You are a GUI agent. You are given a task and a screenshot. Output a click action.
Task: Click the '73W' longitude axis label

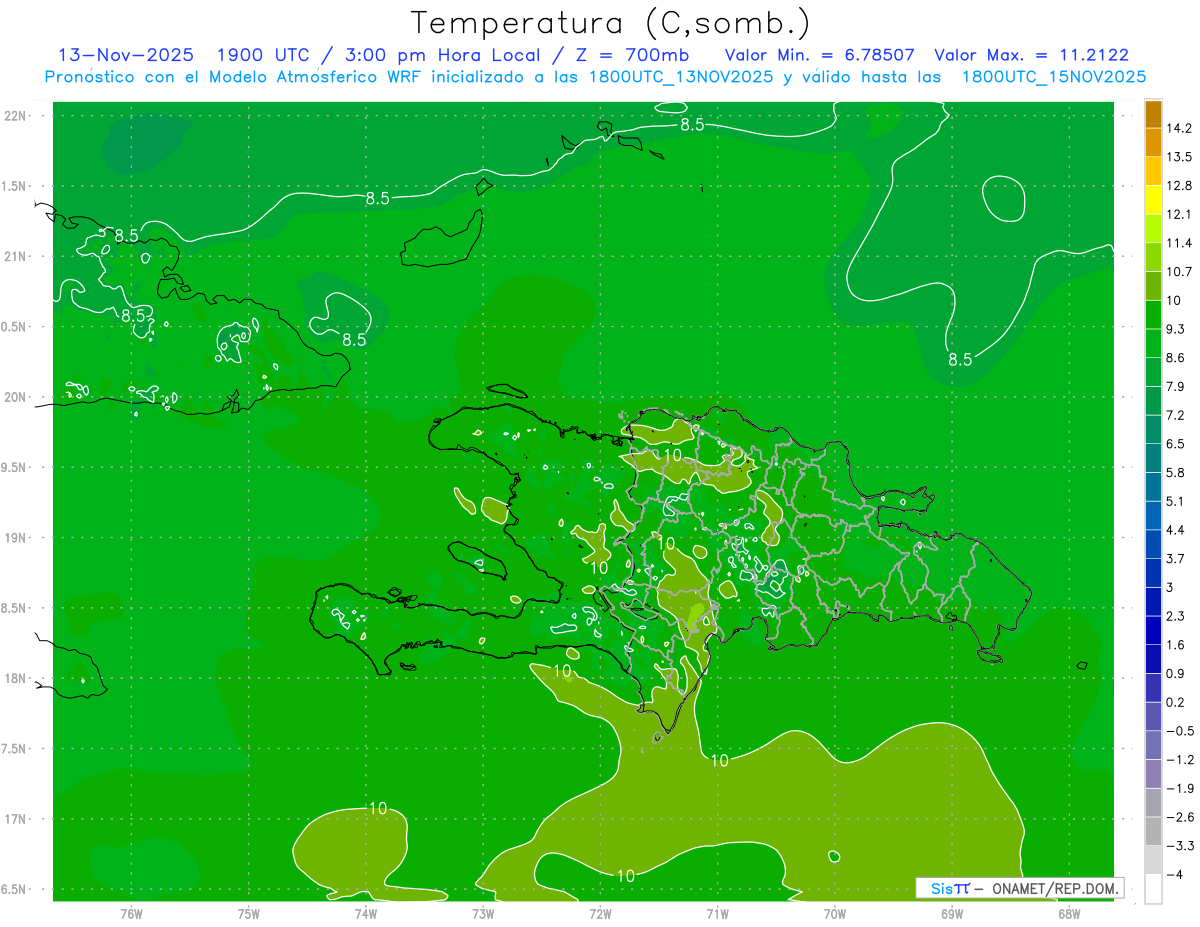tap(483, 914)
